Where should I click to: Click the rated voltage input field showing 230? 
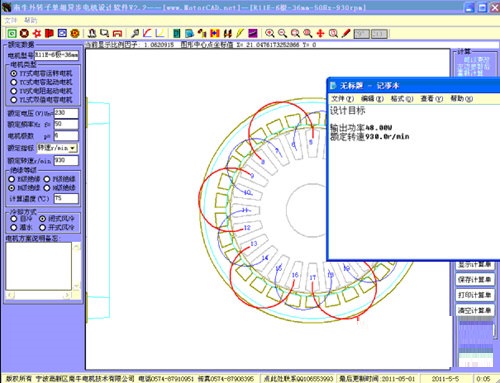[66, 113]
